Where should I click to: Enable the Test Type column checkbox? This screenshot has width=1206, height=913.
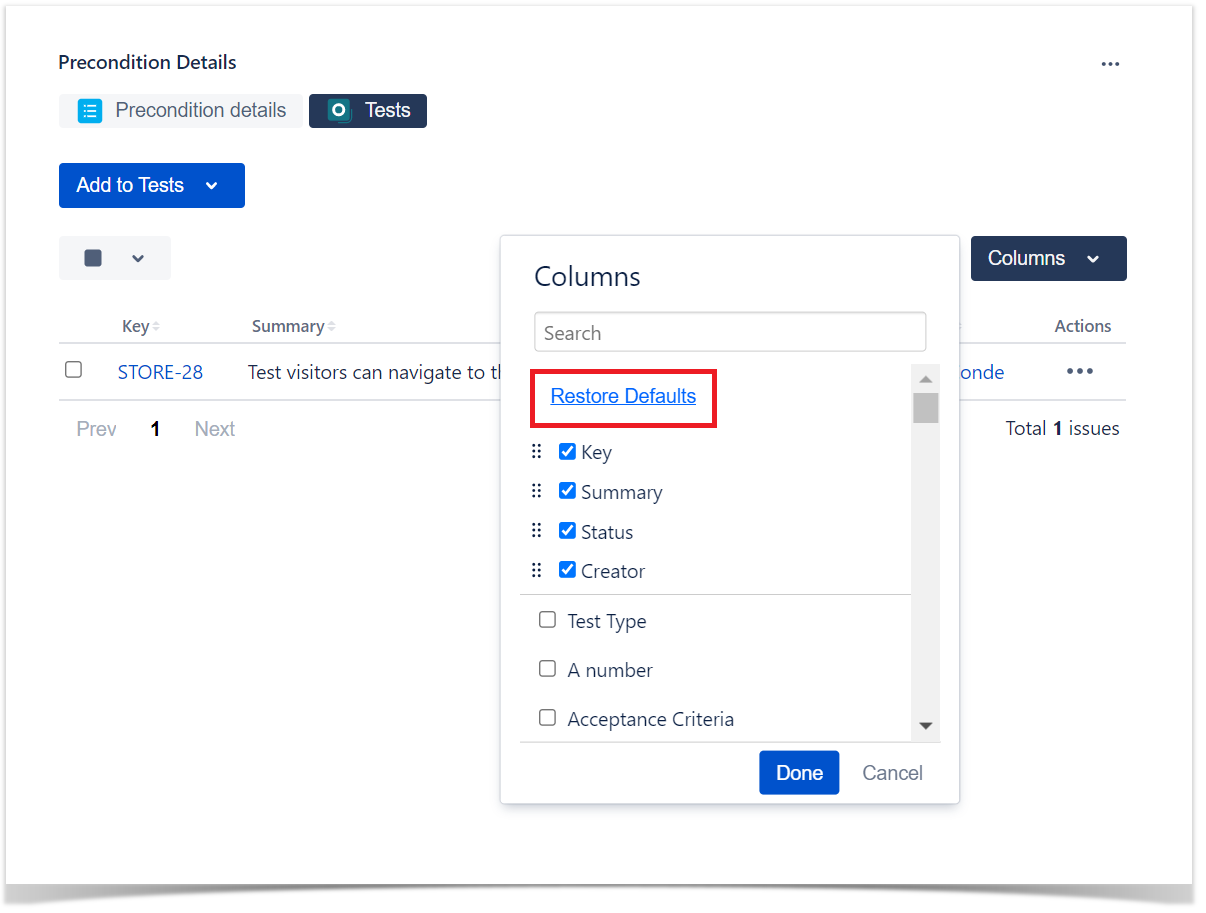pyautogui.click(x=547, y=620)
